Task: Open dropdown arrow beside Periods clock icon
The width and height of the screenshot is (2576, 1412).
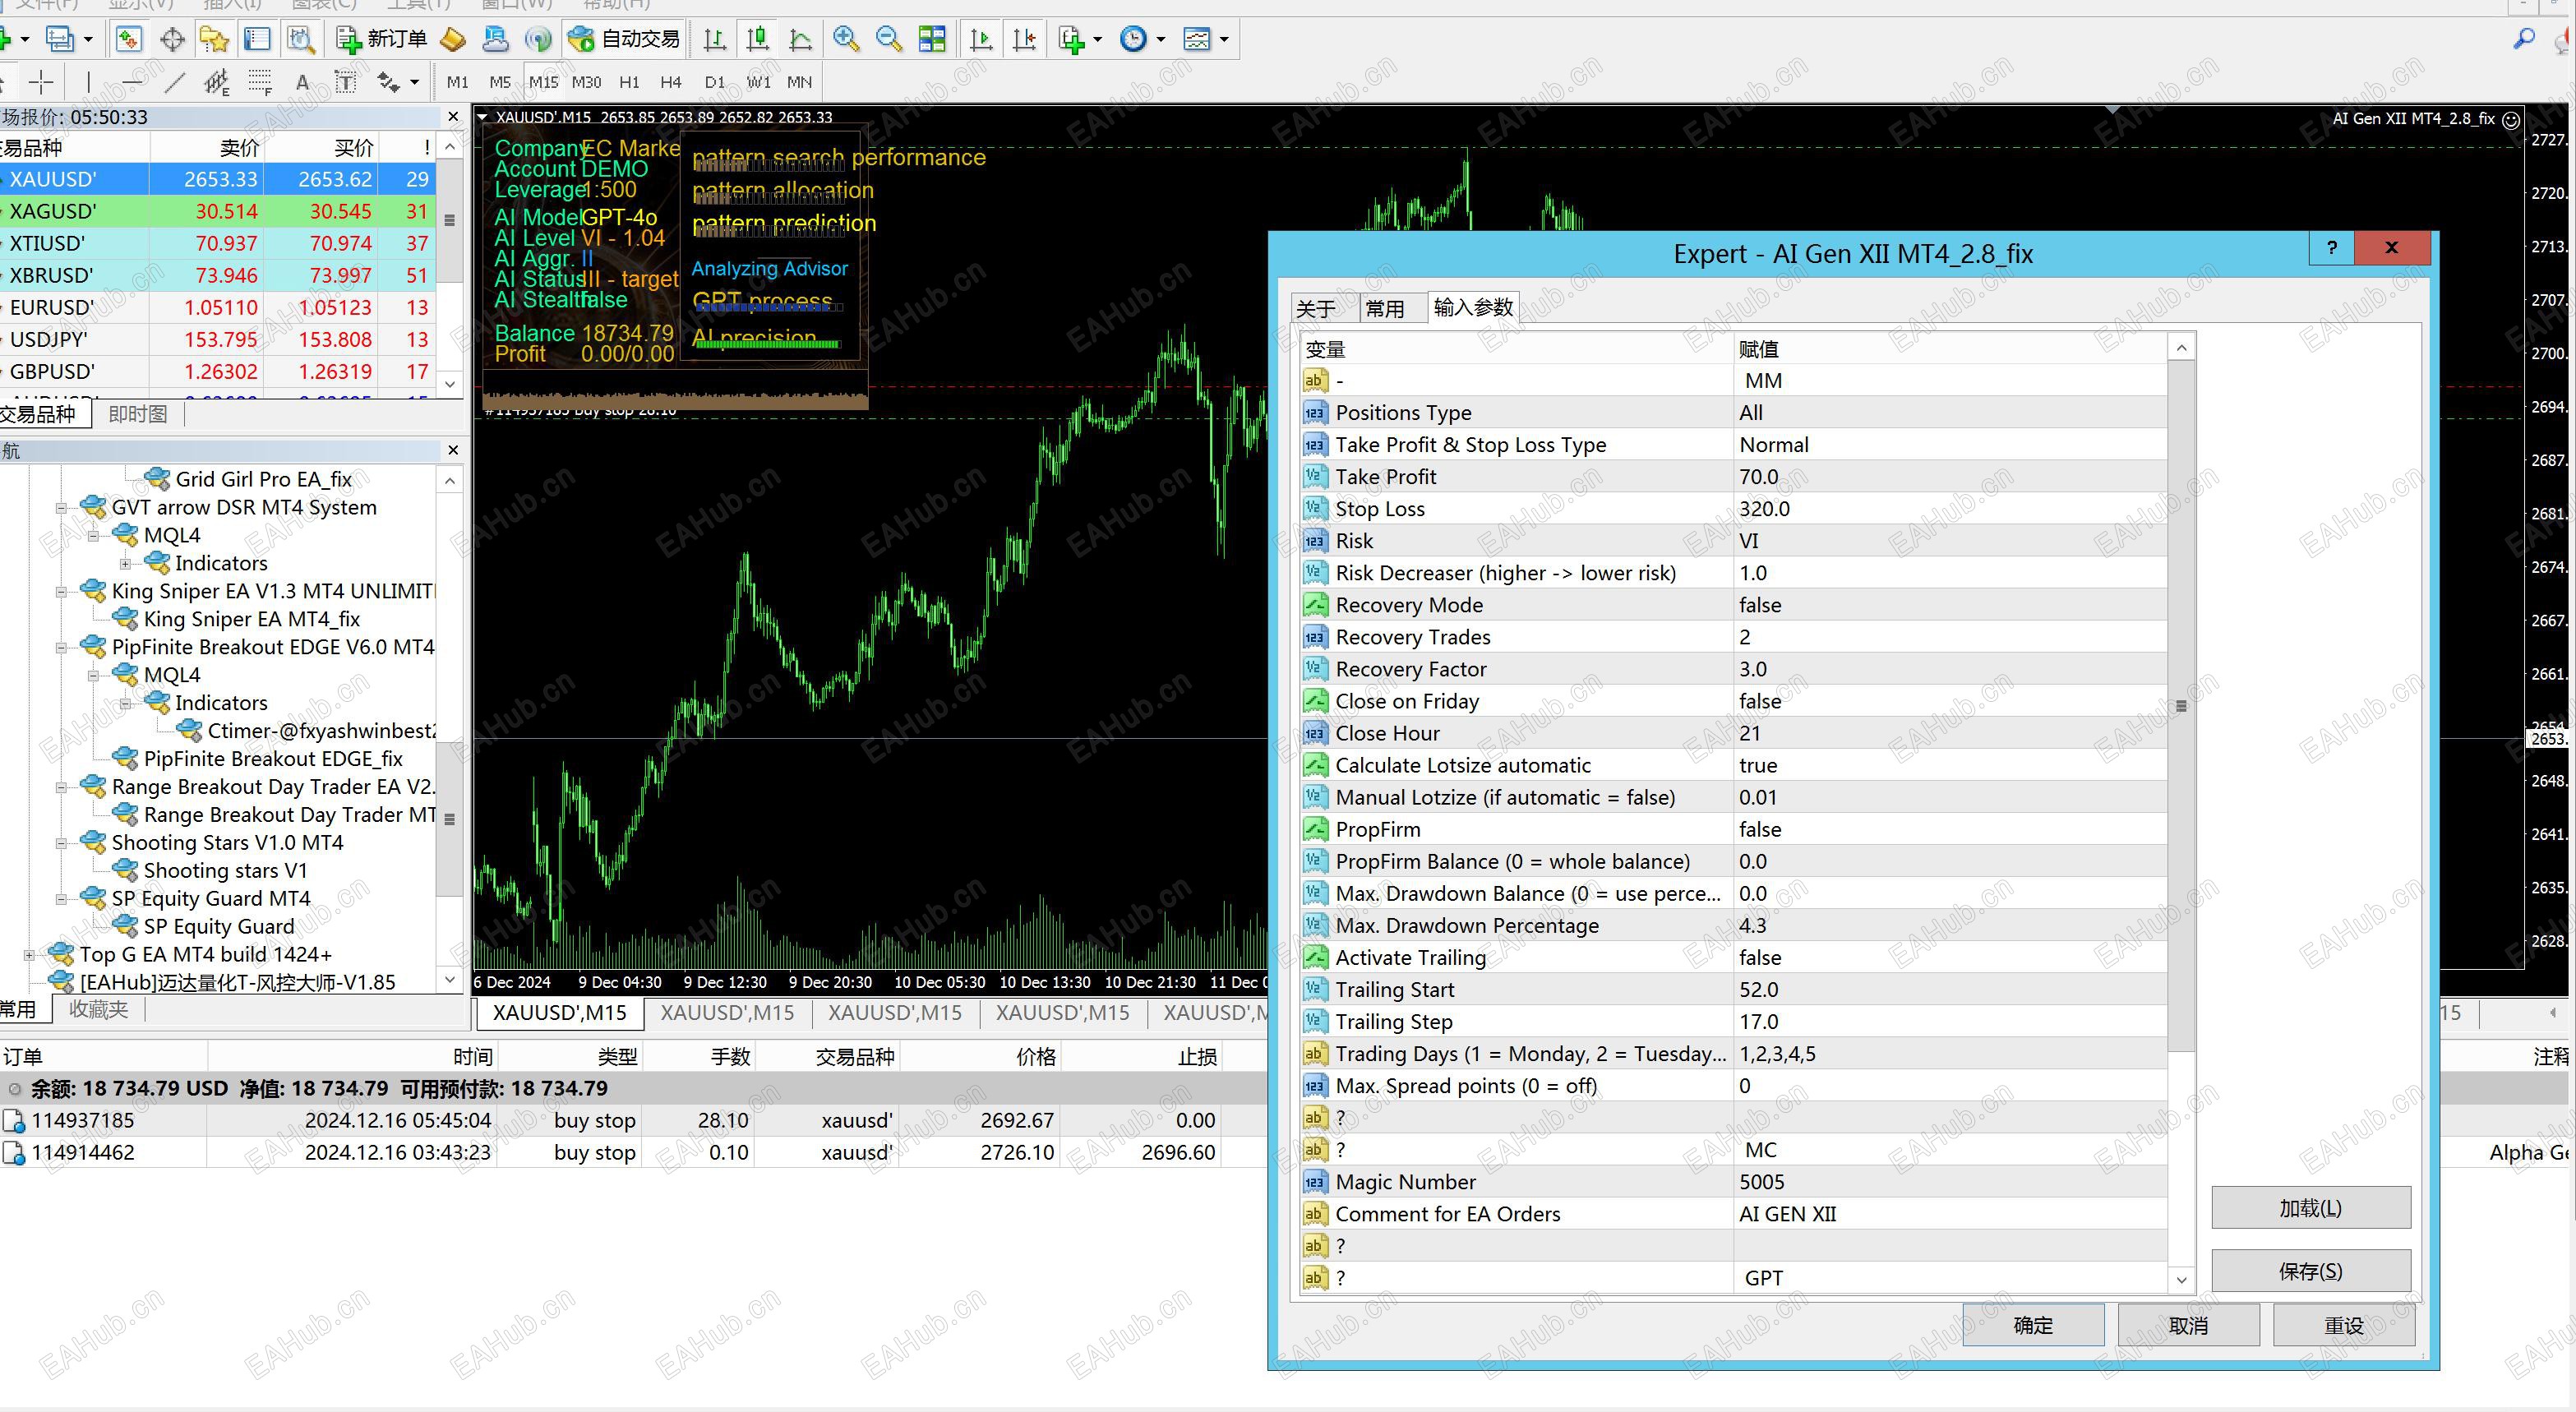Action: click(x=1161, y=40)
